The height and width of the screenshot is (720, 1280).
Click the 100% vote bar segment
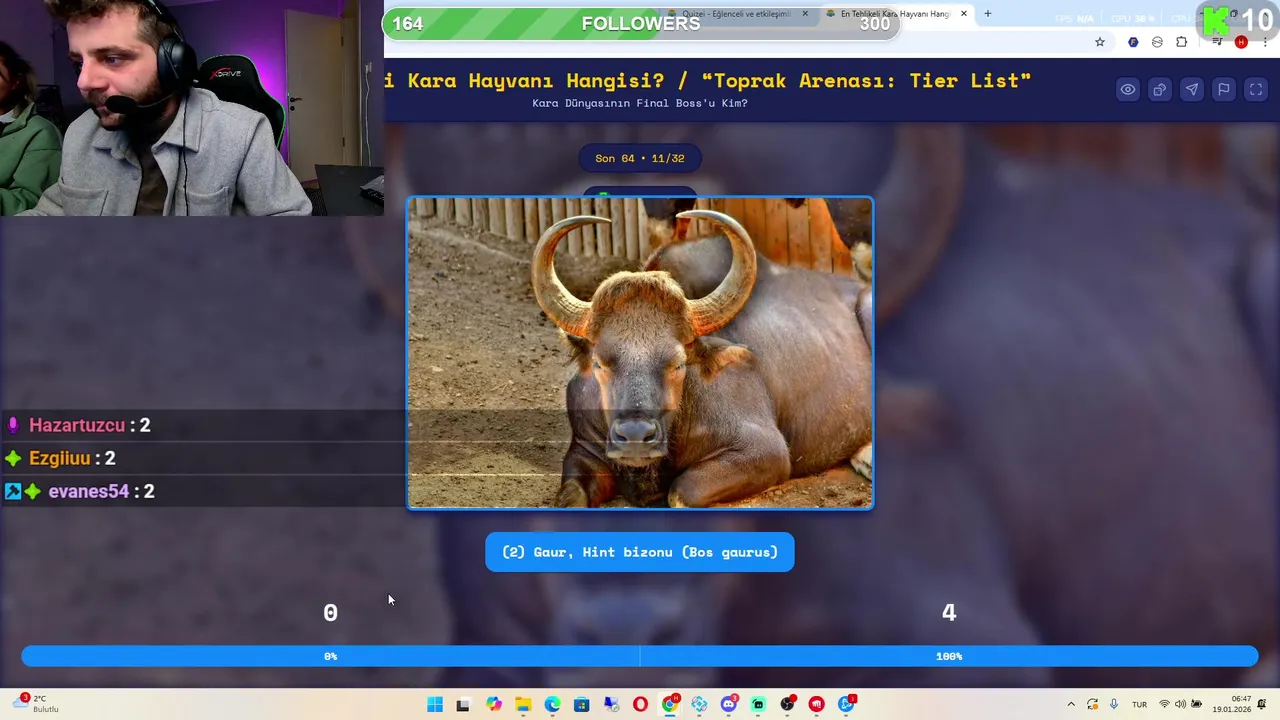[x=949, y=656]
